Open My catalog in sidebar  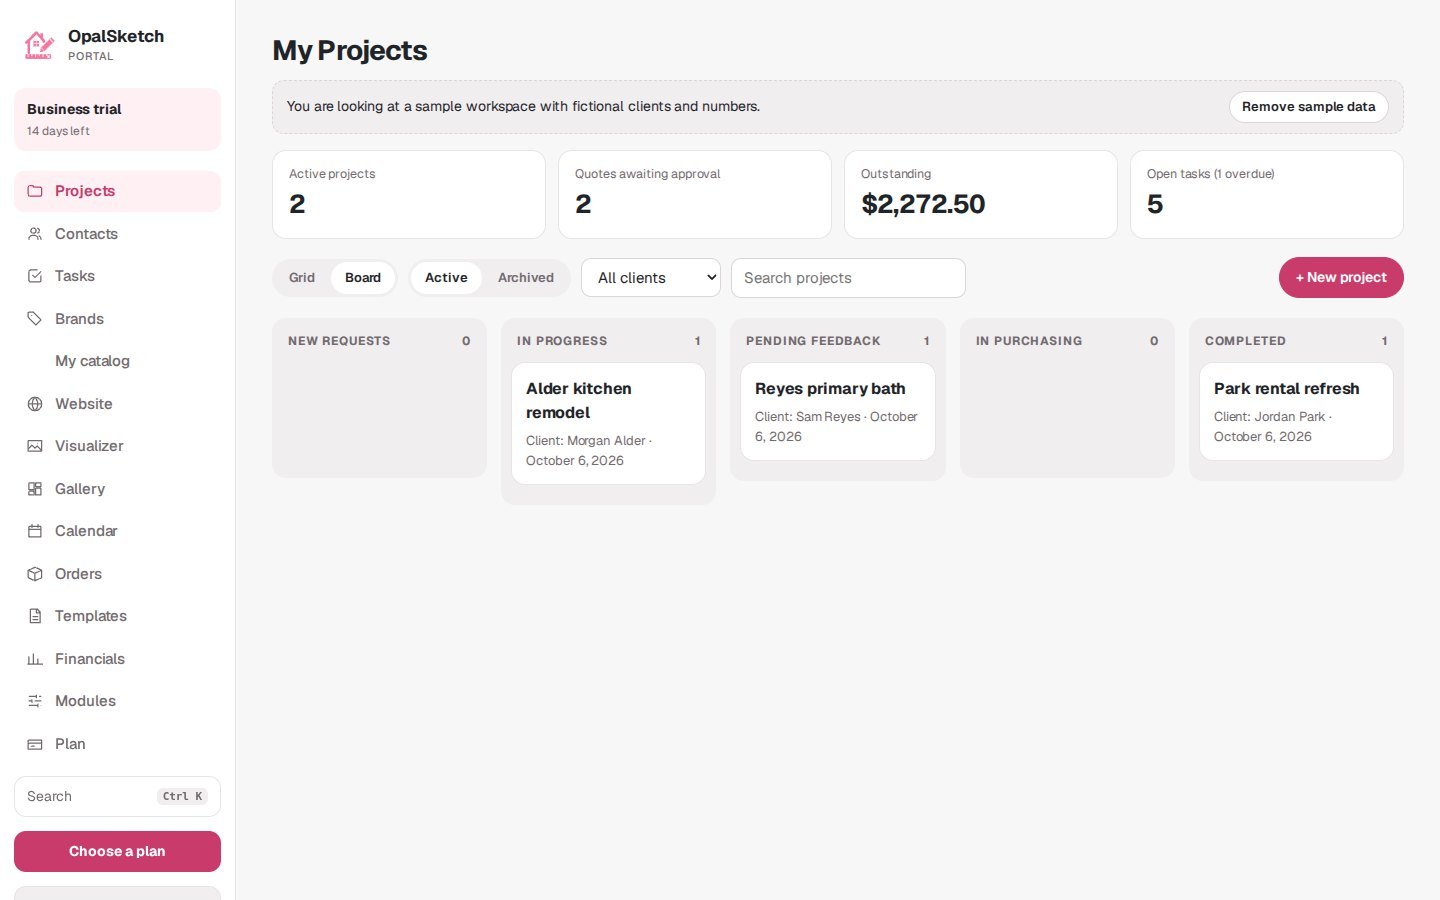tap(117, 361)
